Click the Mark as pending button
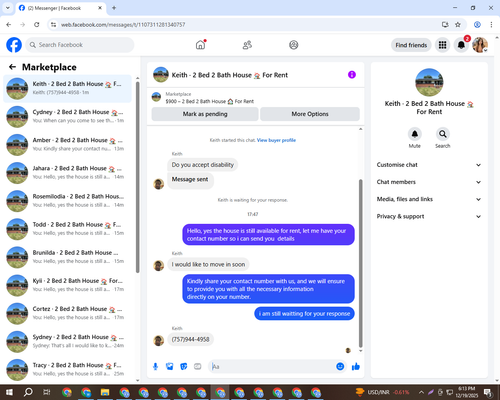 pos(205,114)
